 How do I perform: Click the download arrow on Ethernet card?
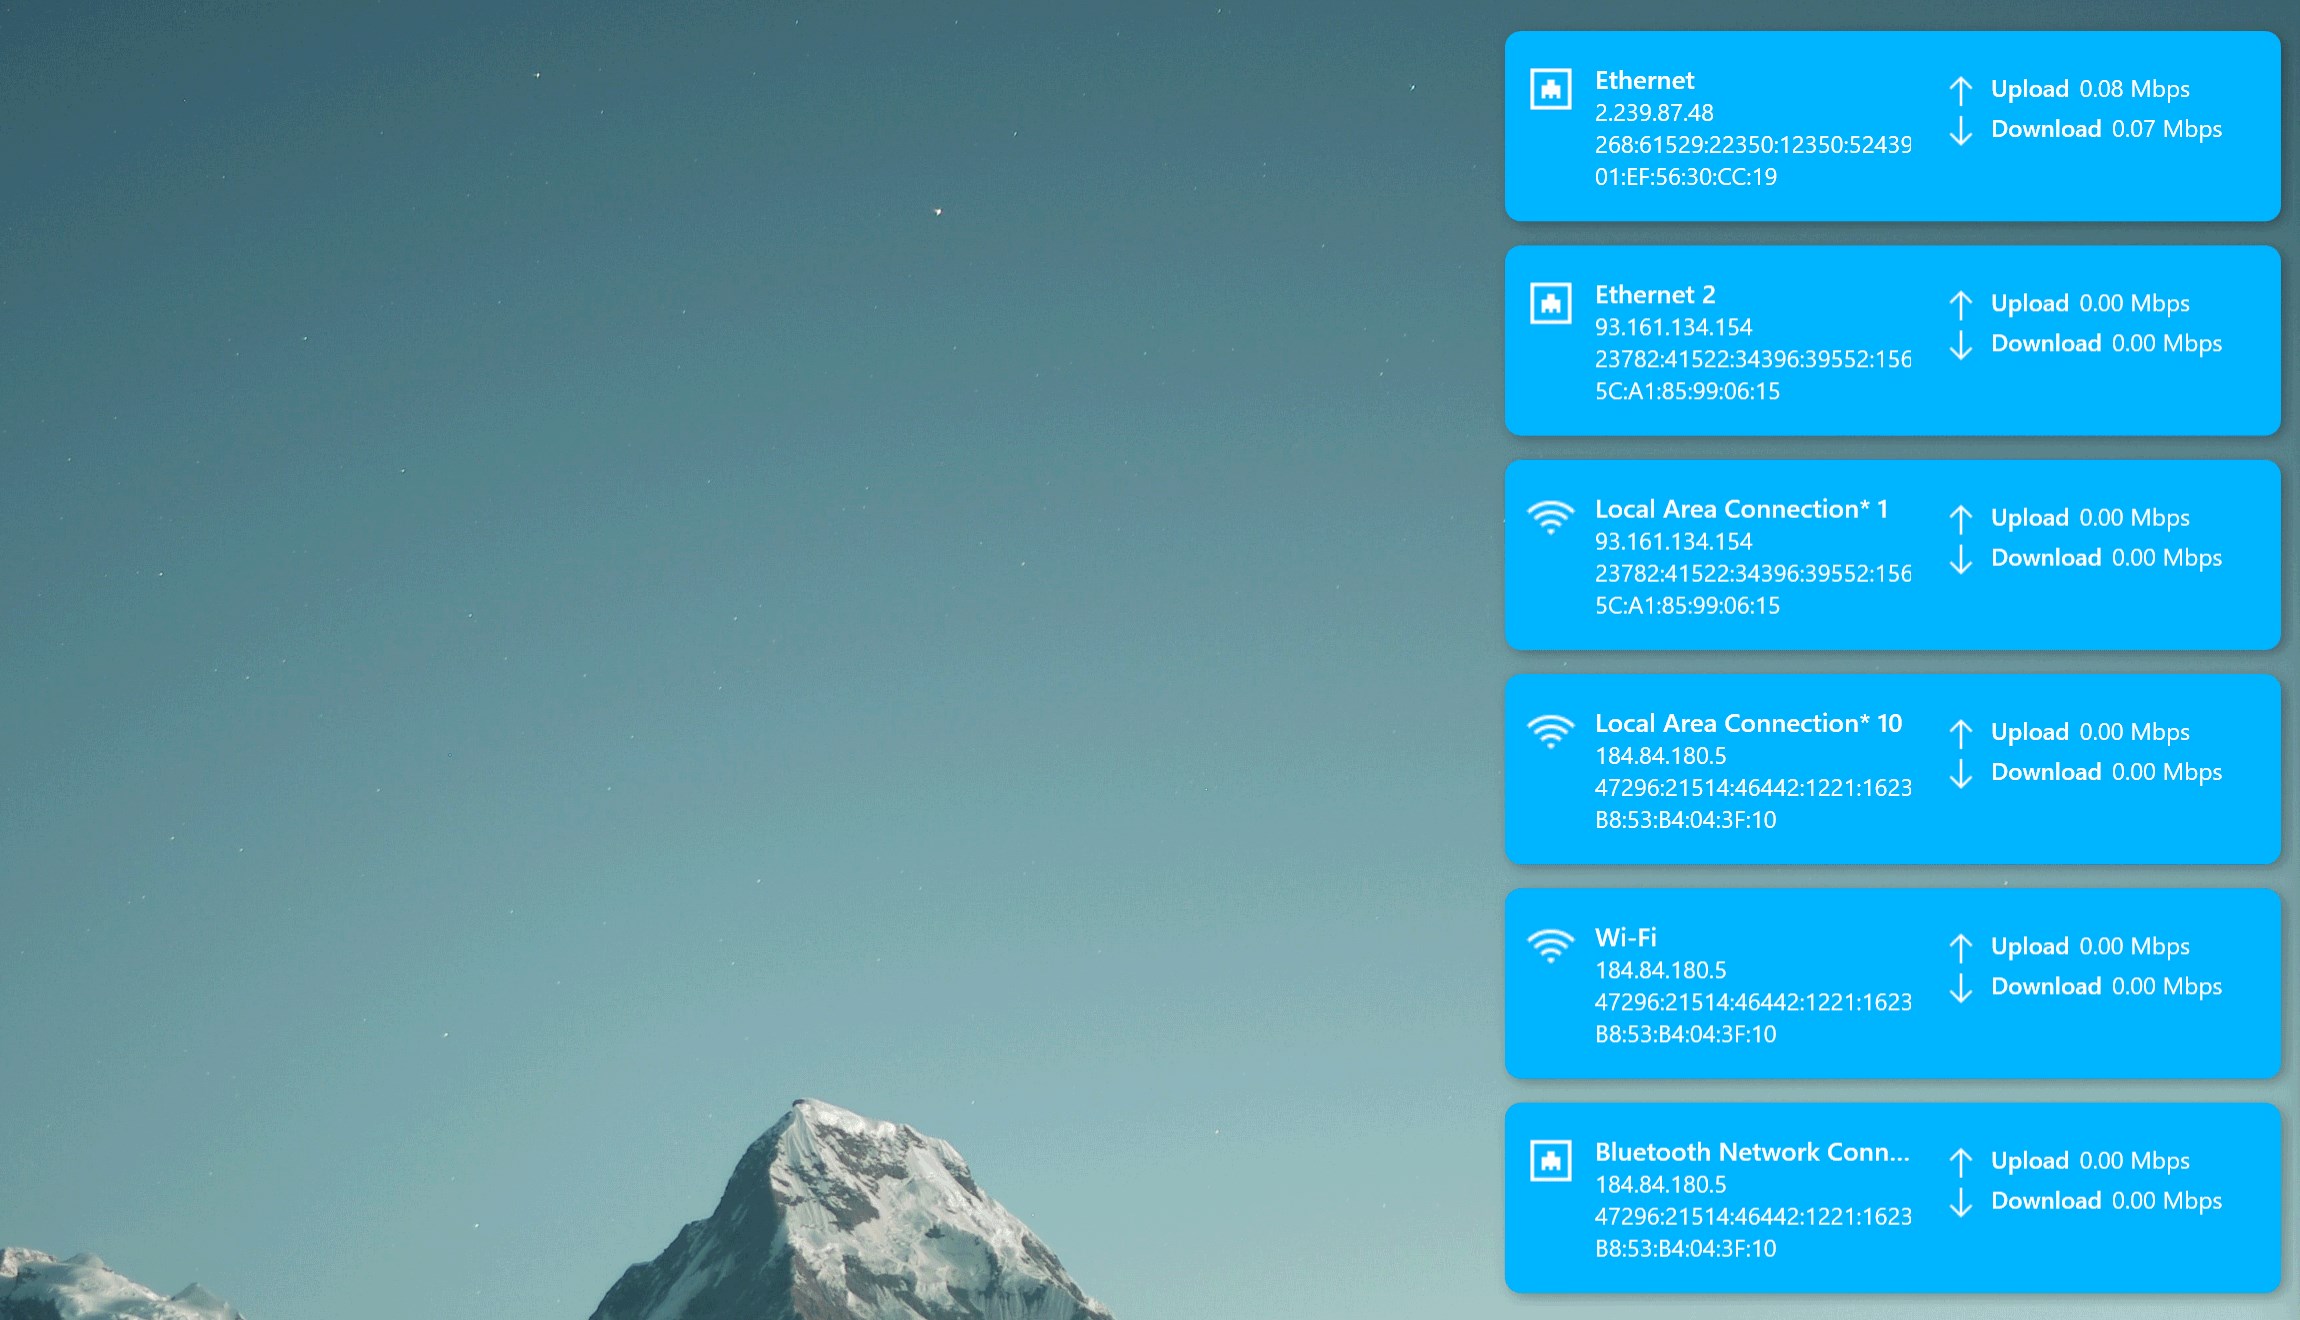(1960, 130)
